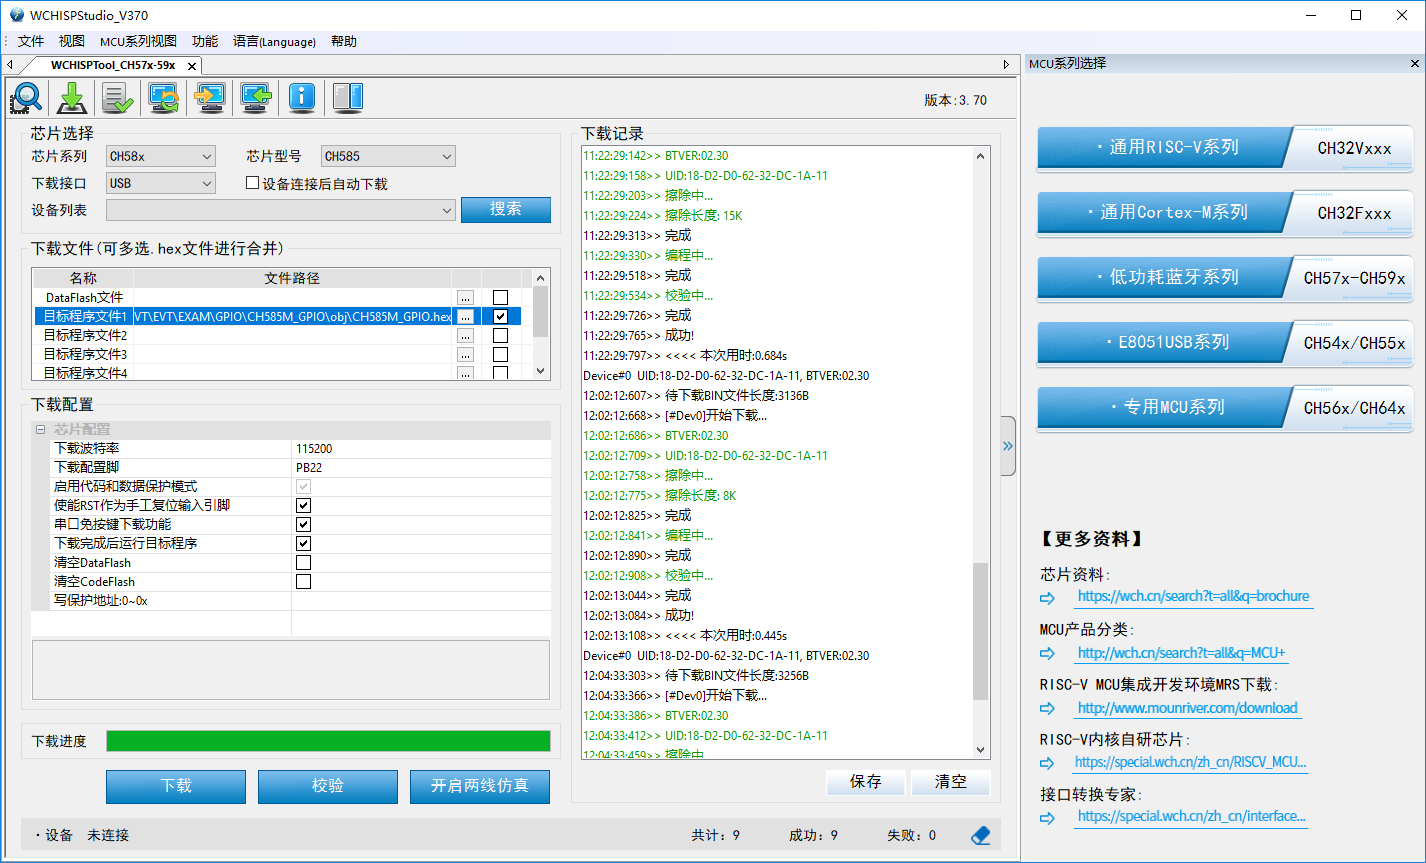Open 芯片系列 dropdown showing CH58x

[161, 156]
